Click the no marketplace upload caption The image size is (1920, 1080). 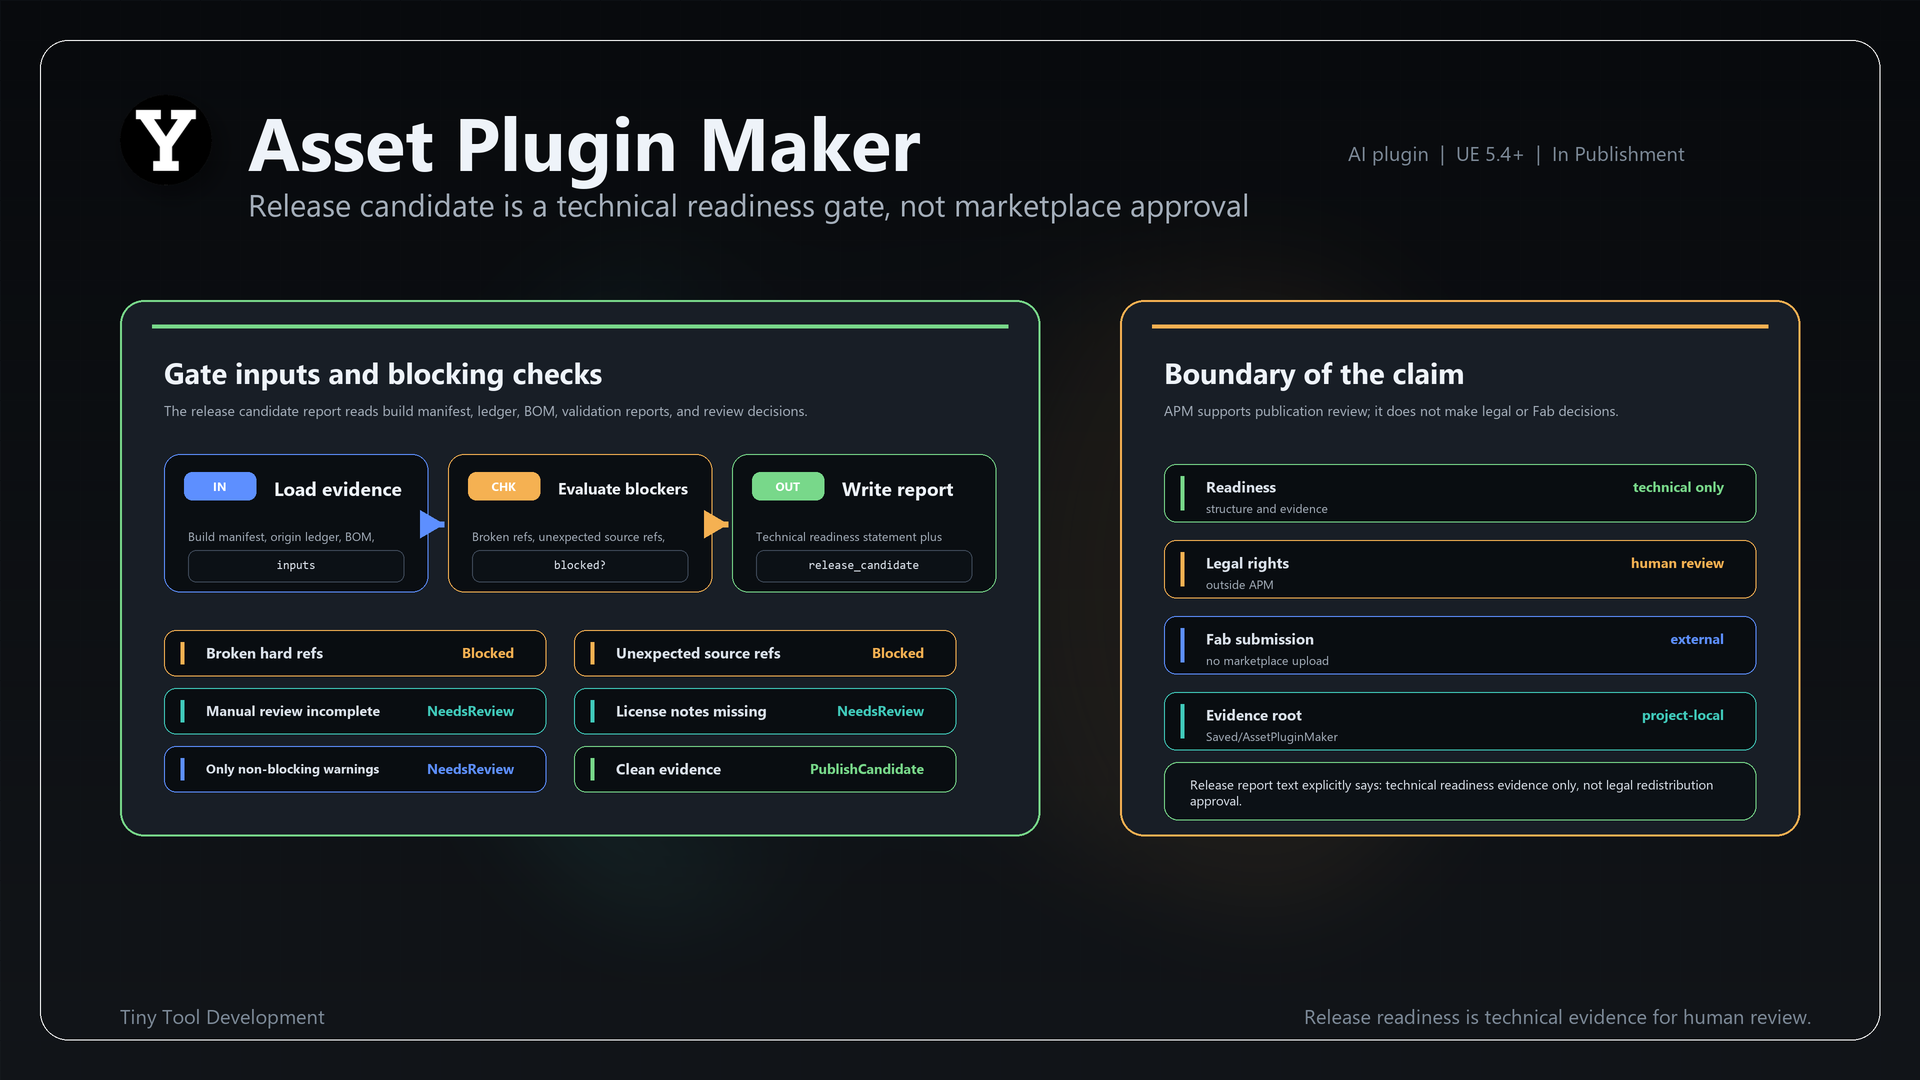[1267, 661]
